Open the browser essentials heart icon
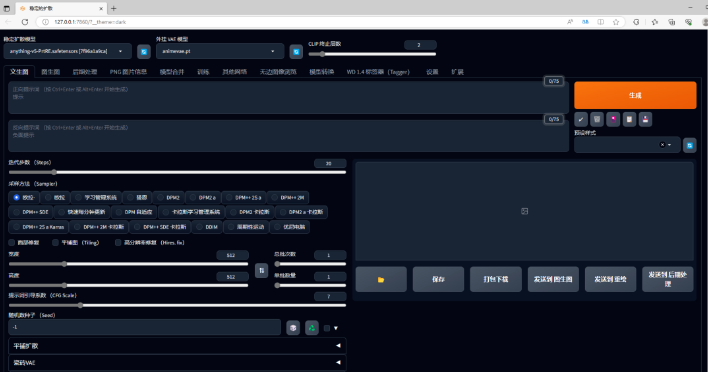 pos(689,22)
